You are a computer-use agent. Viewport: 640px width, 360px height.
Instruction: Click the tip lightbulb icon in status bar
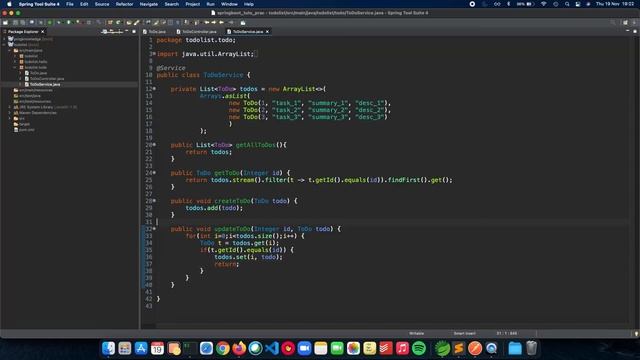click(636, 333)
